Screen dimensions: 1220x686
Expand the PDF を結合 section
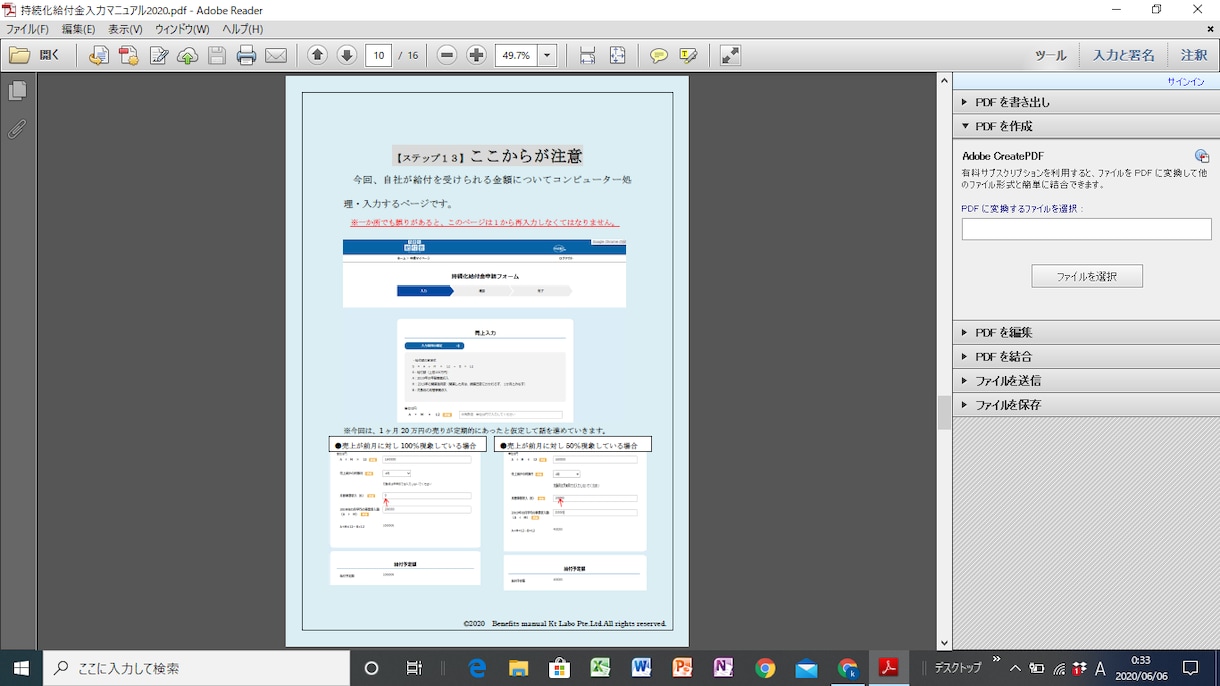tap(1086, 356)
